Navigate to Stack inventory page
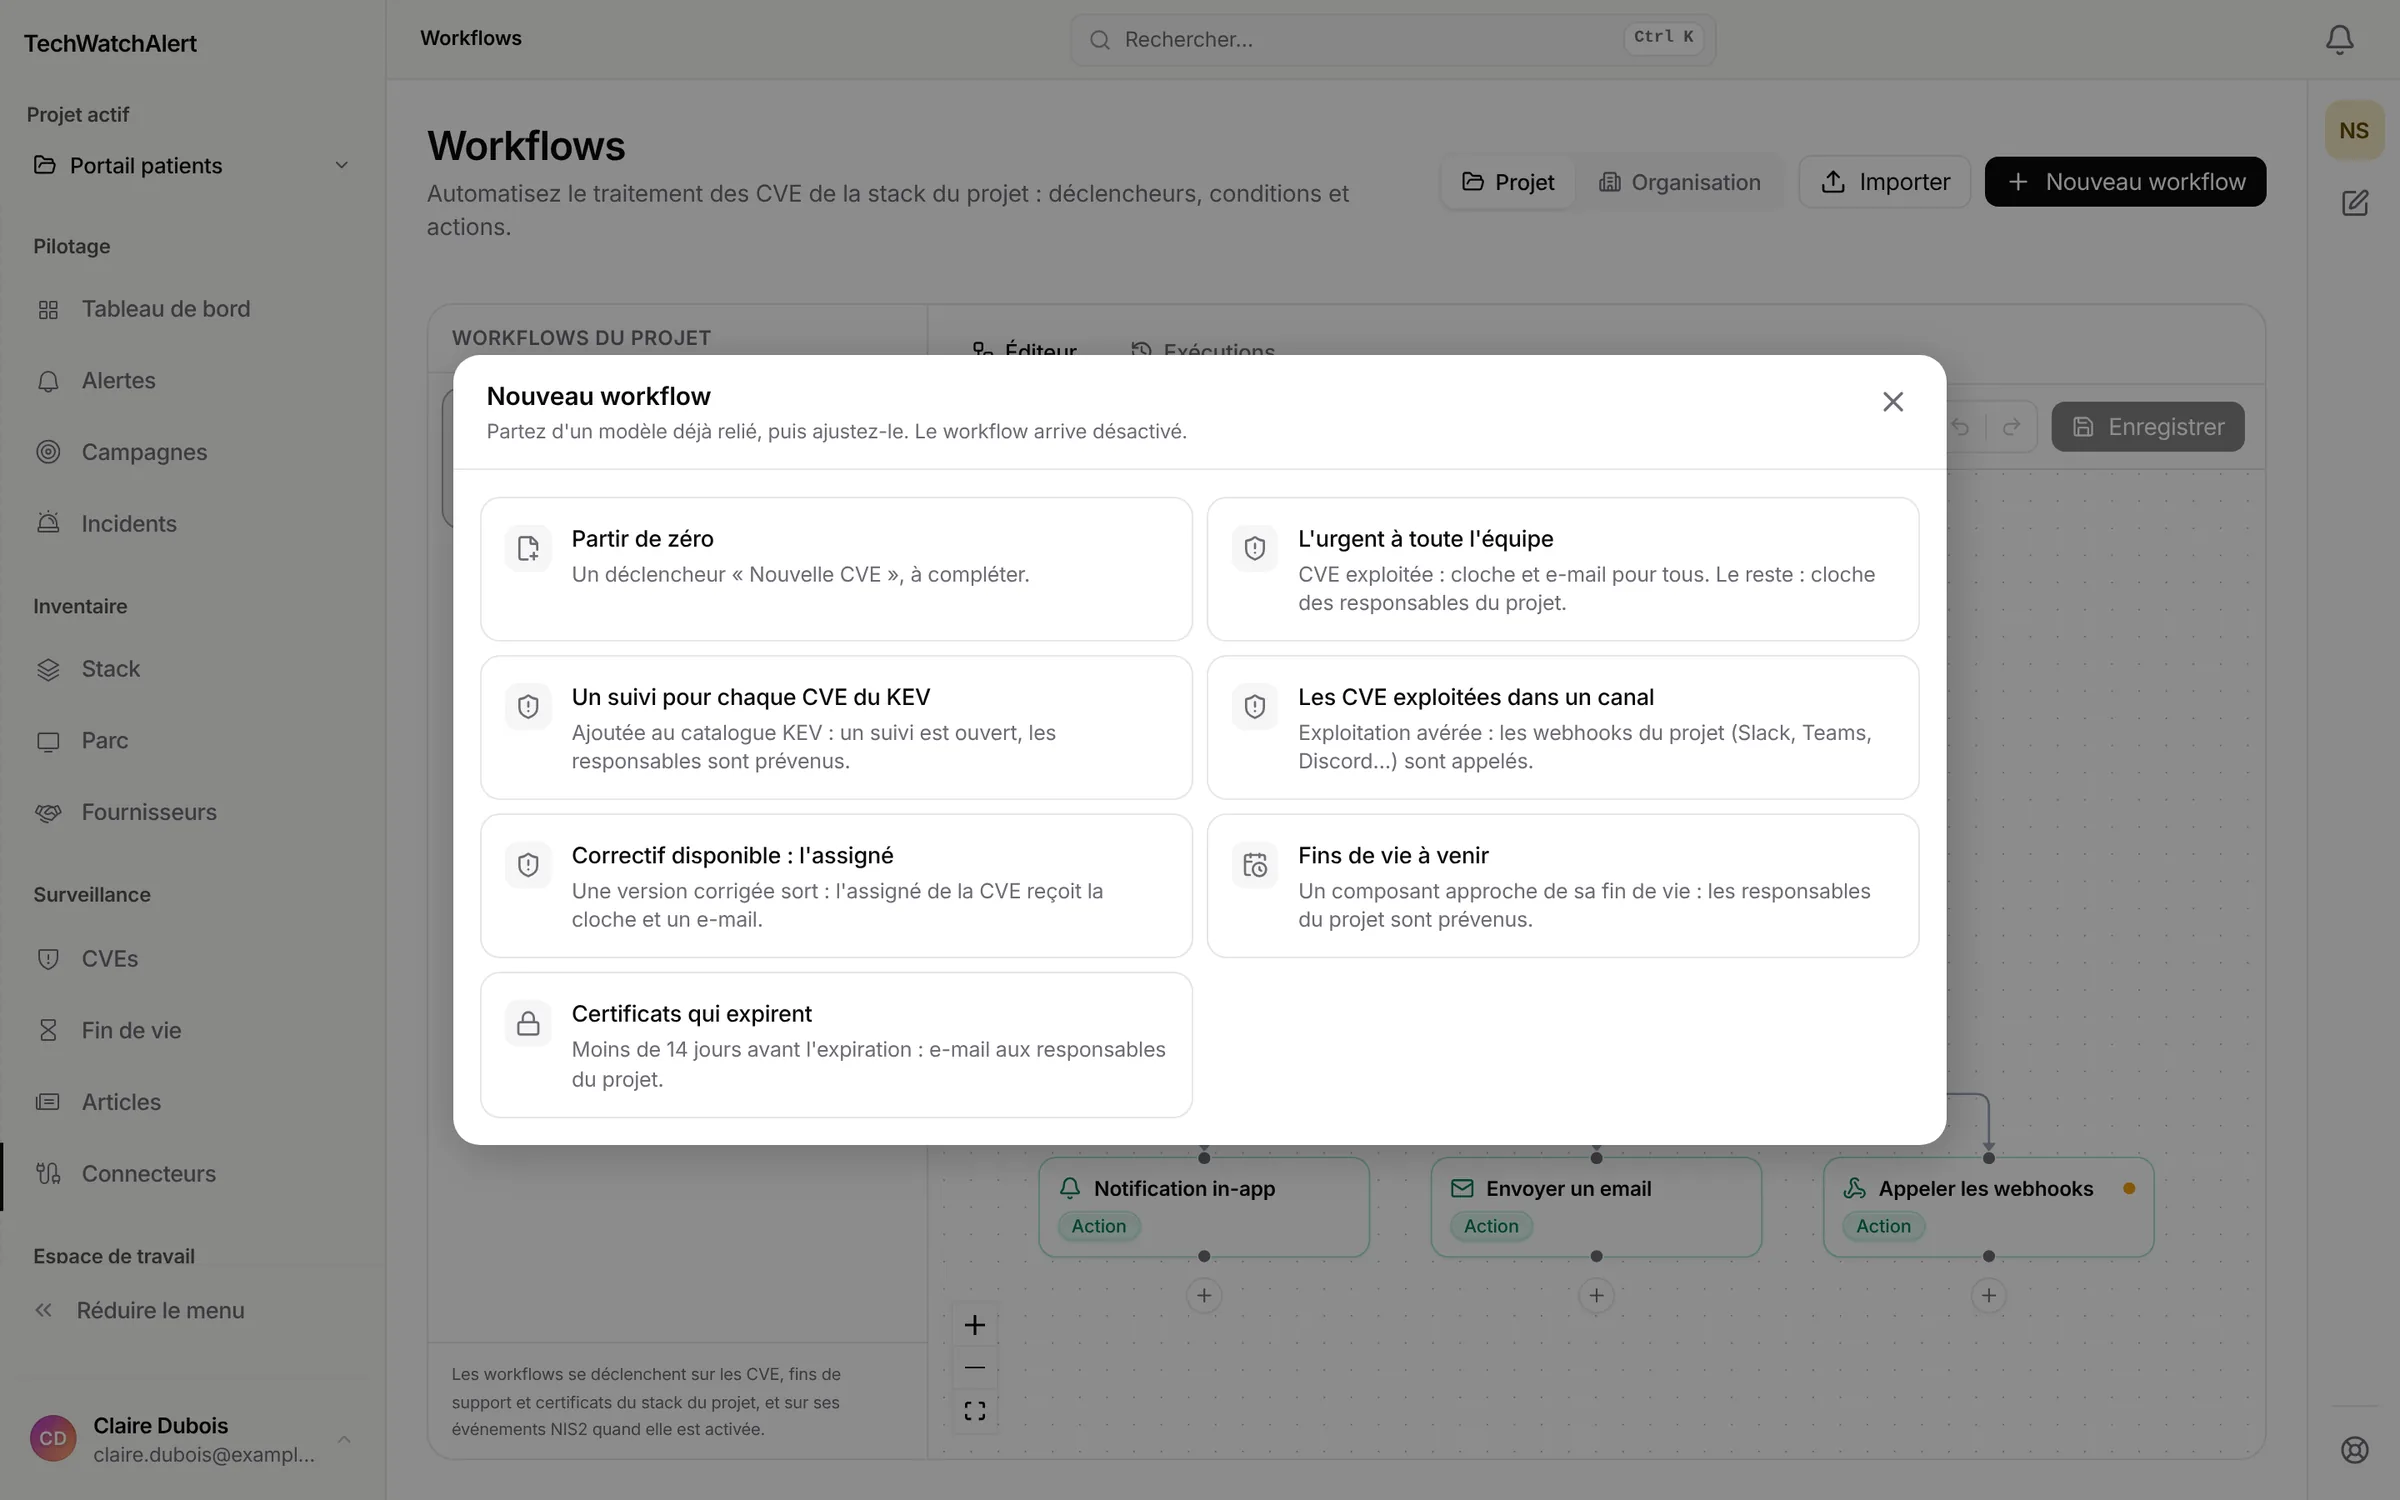The height and width of the screenshot is (1500, 2400). pos(192,669)
